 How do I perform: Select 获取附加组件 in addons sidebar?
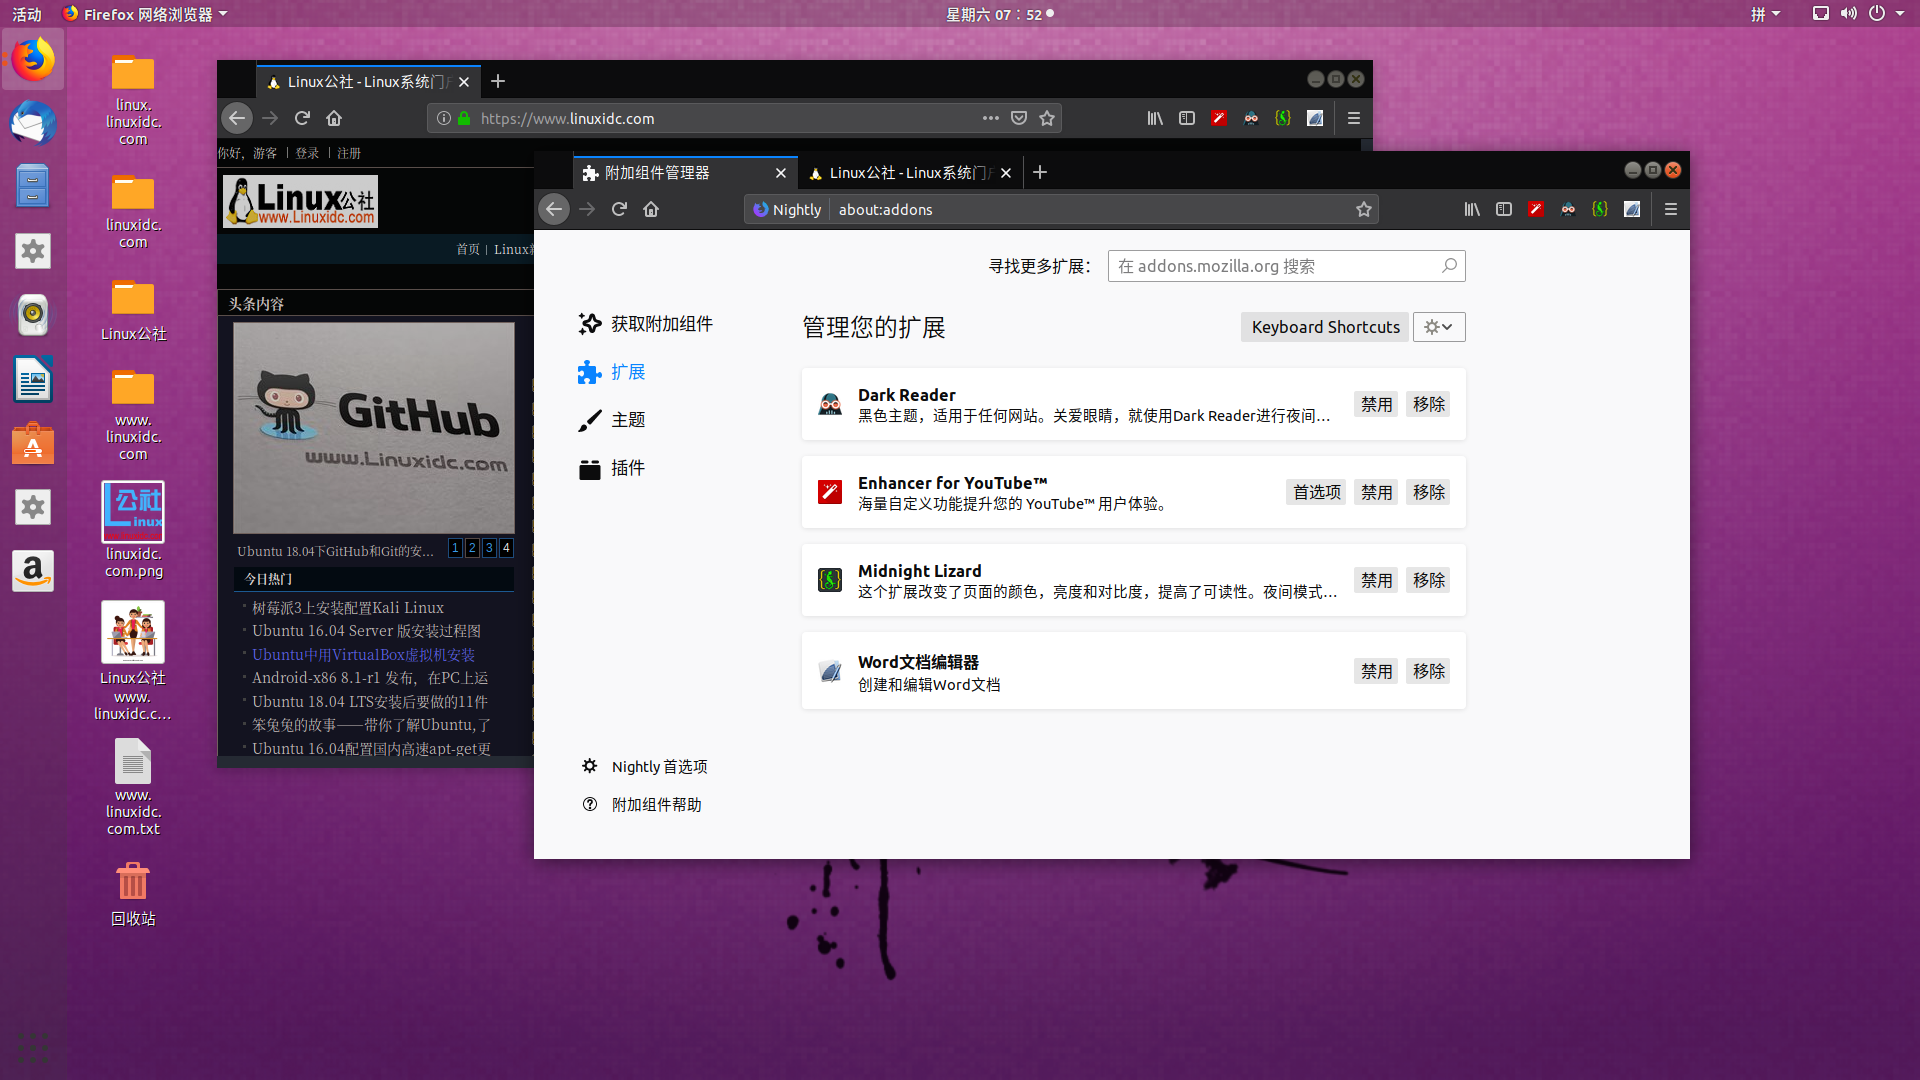(x=646, y=324)
